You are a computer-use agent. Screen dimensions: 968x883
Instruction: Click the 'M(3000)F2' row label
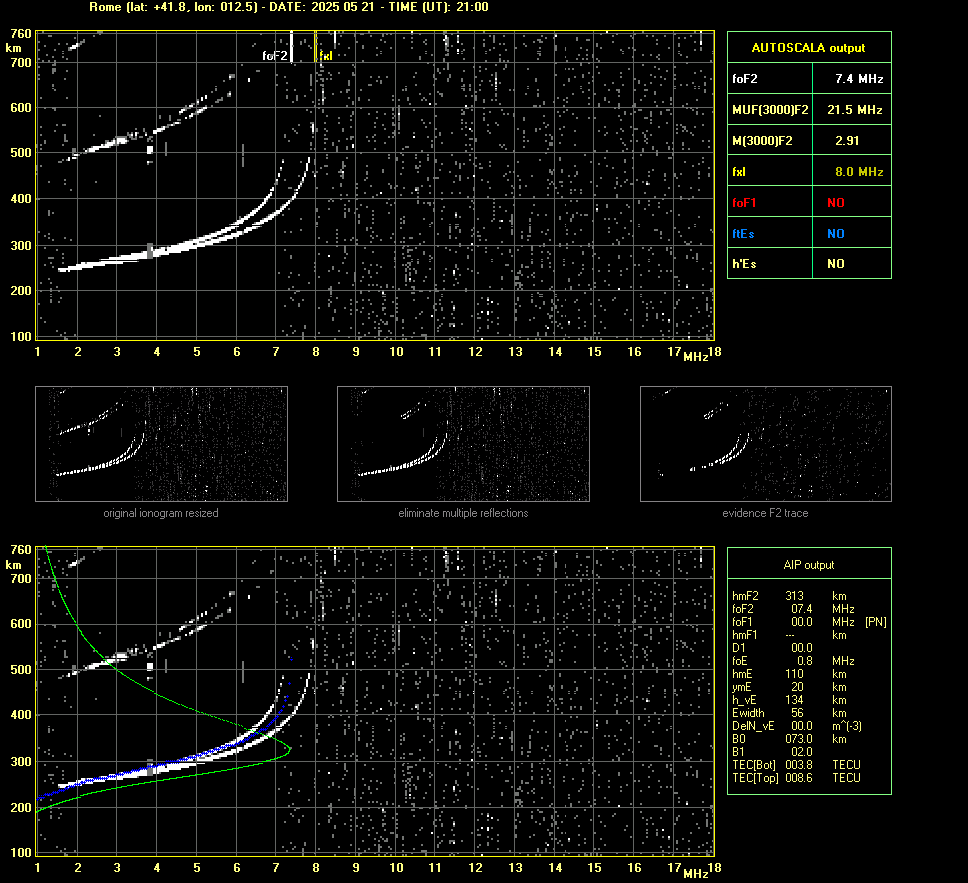point(762,141)
